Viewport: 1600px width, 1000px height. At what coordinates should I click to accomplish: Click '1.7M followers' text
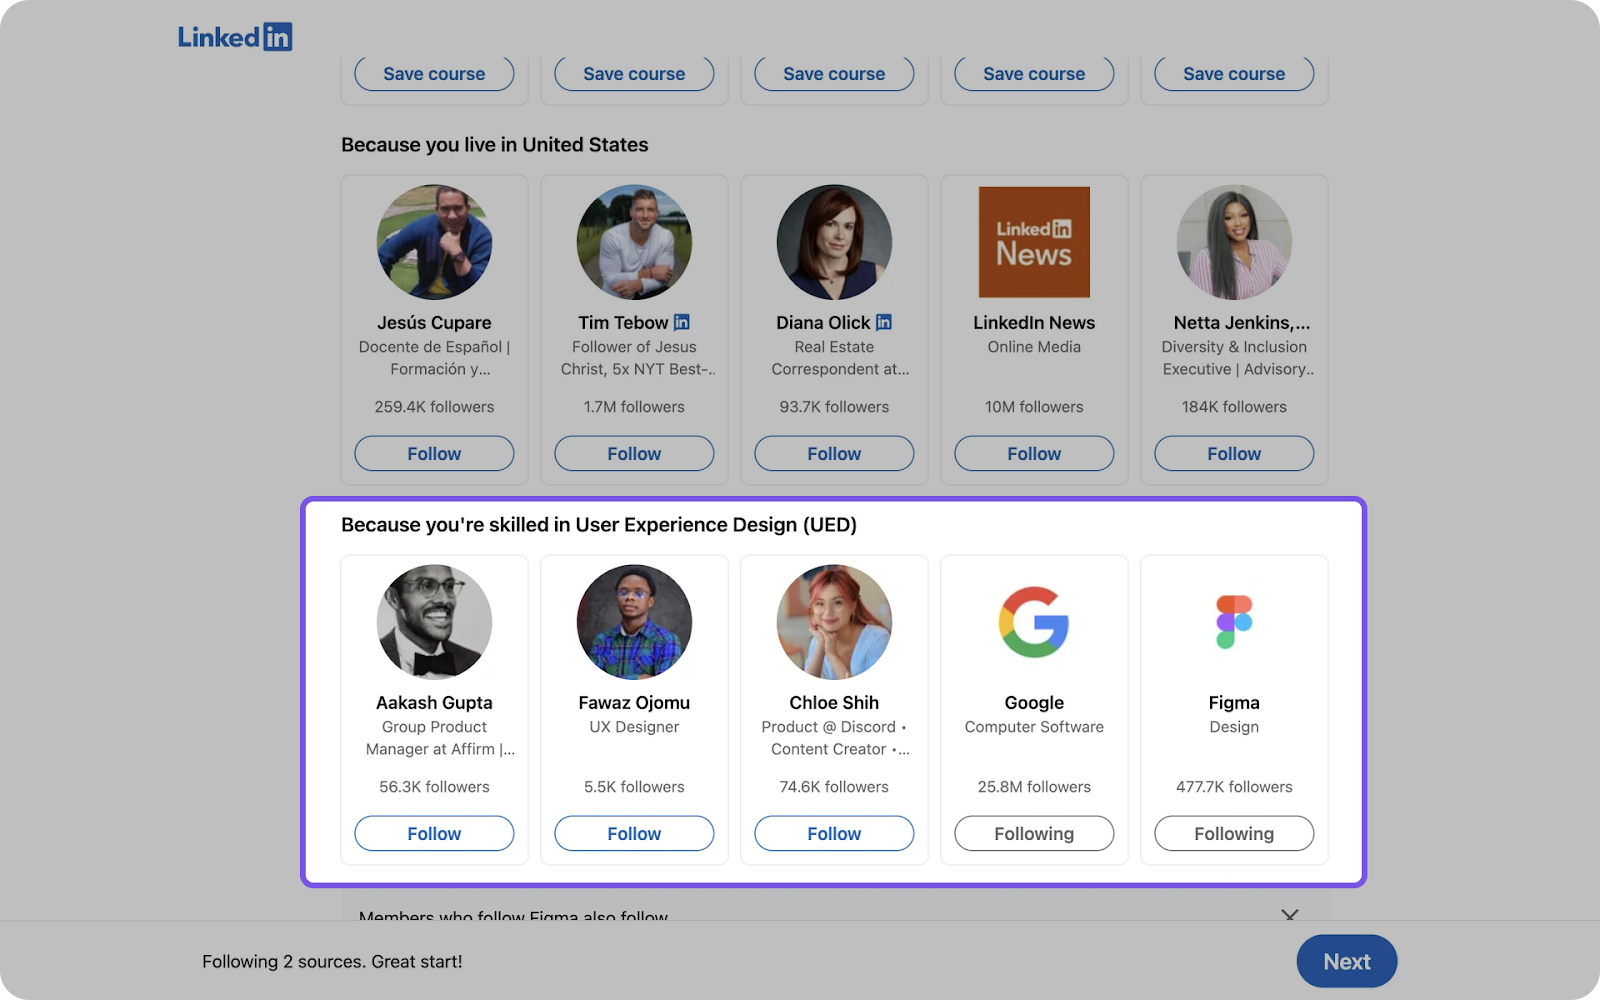click(634, 407)
